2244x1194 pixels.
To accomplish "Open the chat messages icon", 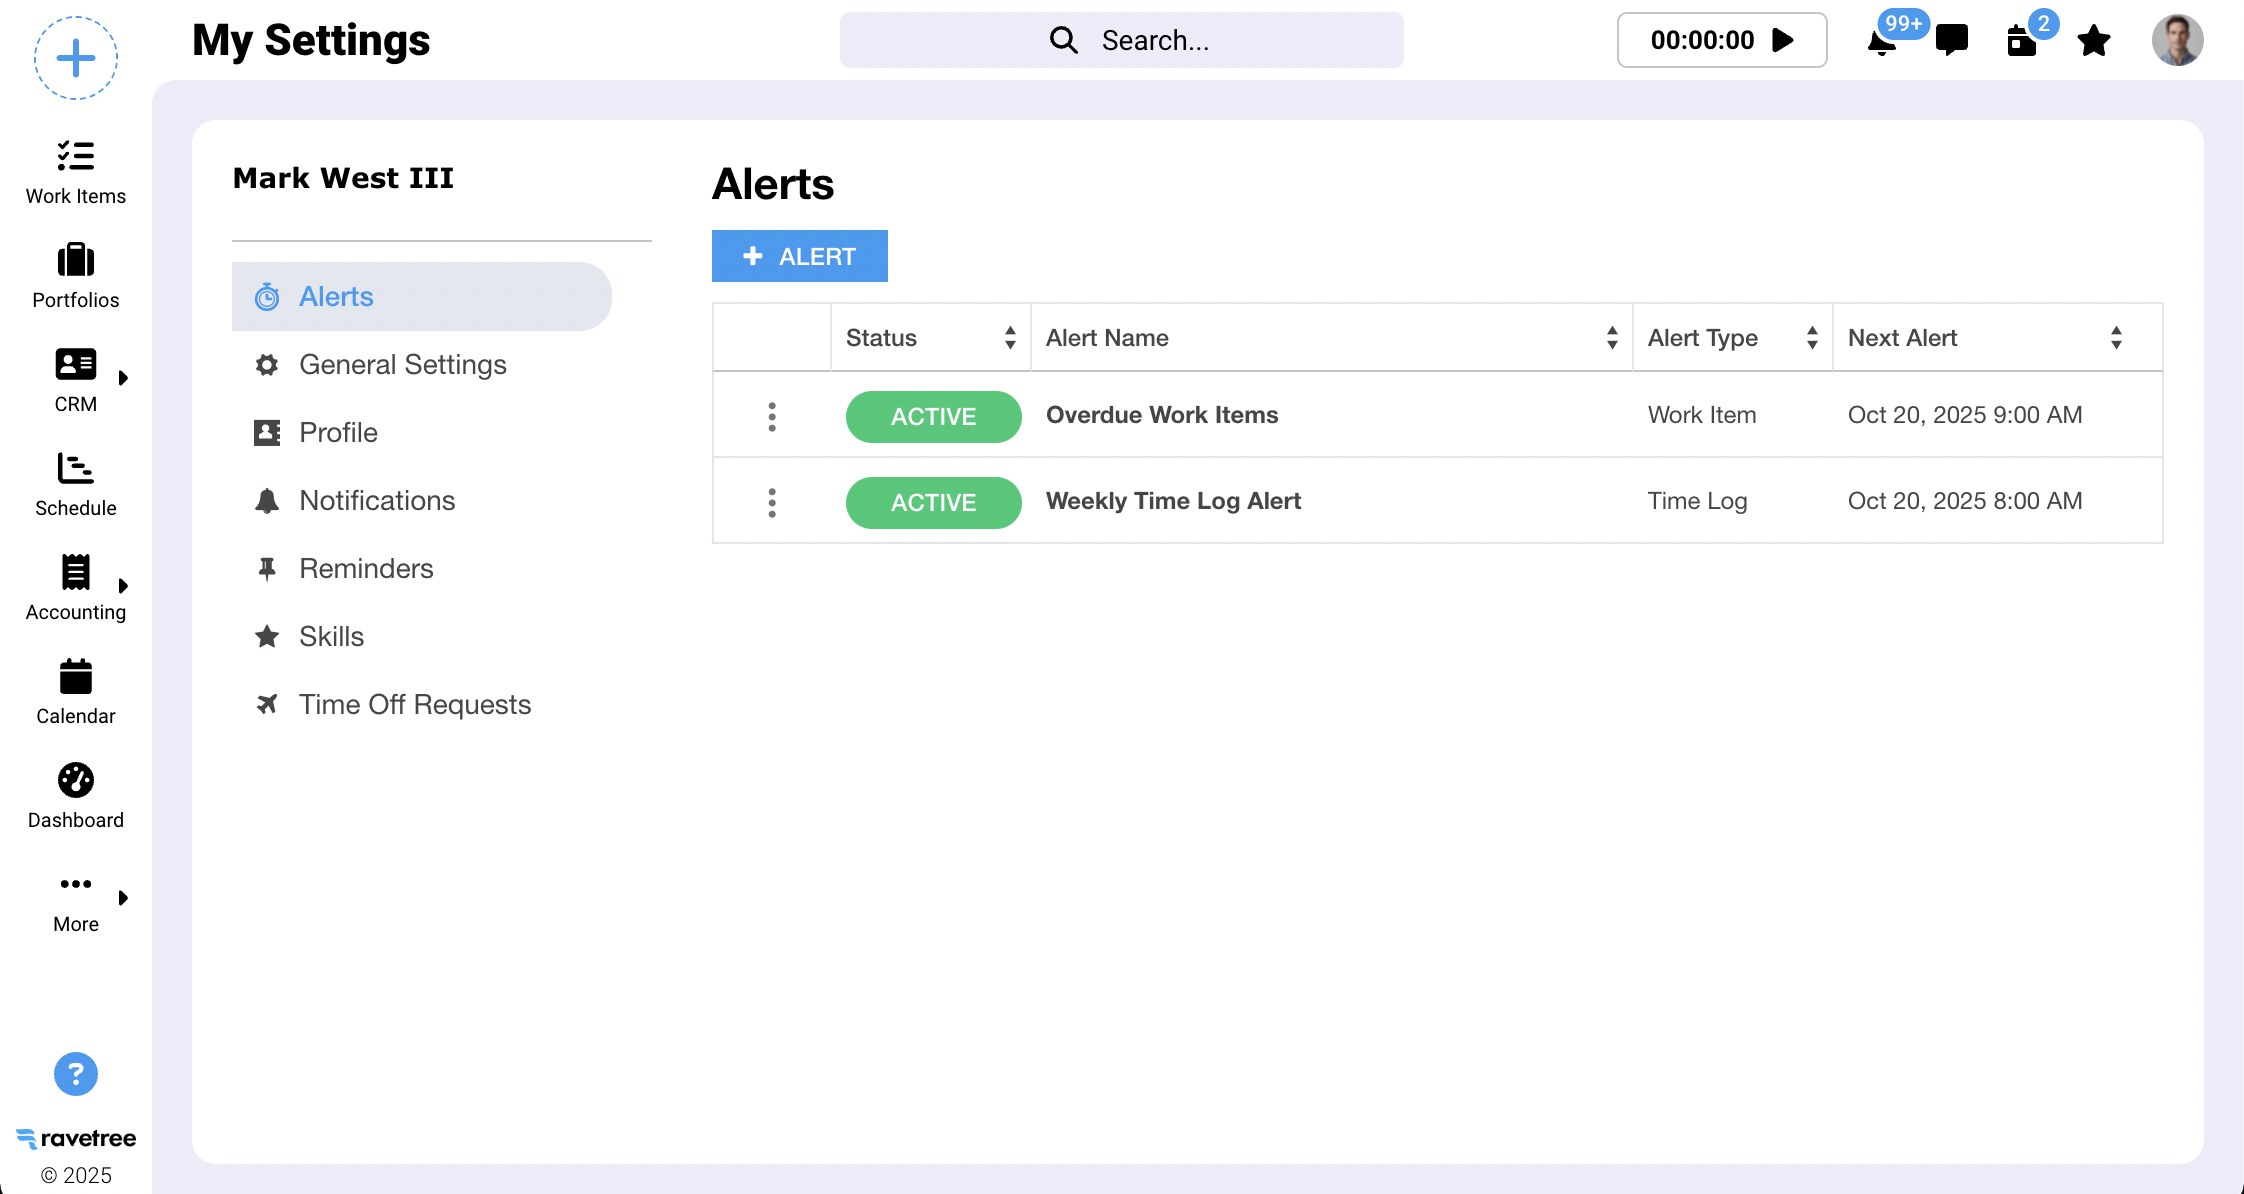I will (x=1951, y=40).
